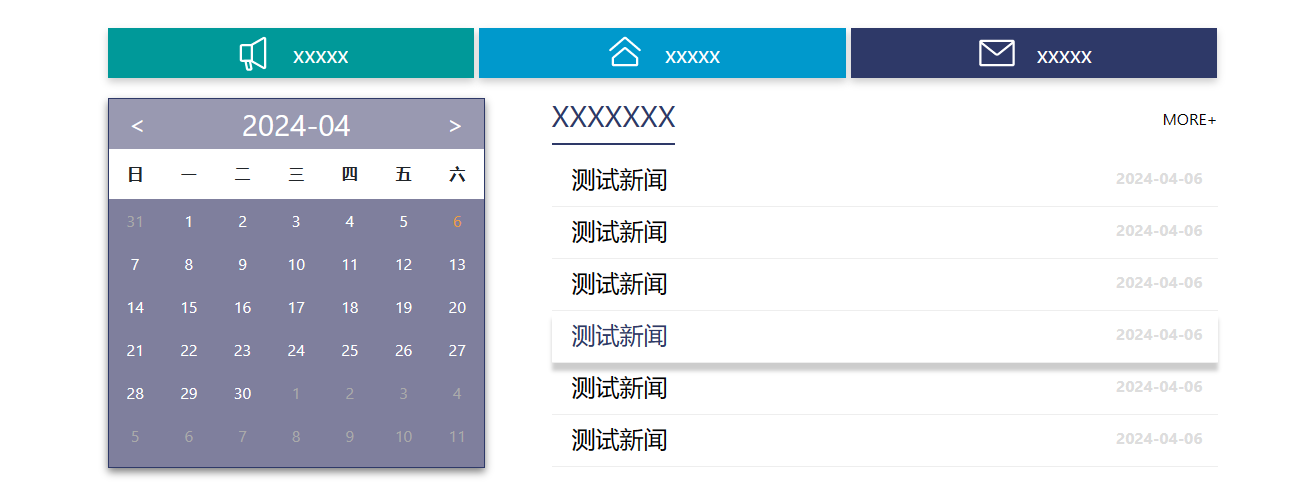The width and height of the screenshot is (1296, 497).
Task: Click the megaphone announcement icon
Action: (x=253, y=54)
